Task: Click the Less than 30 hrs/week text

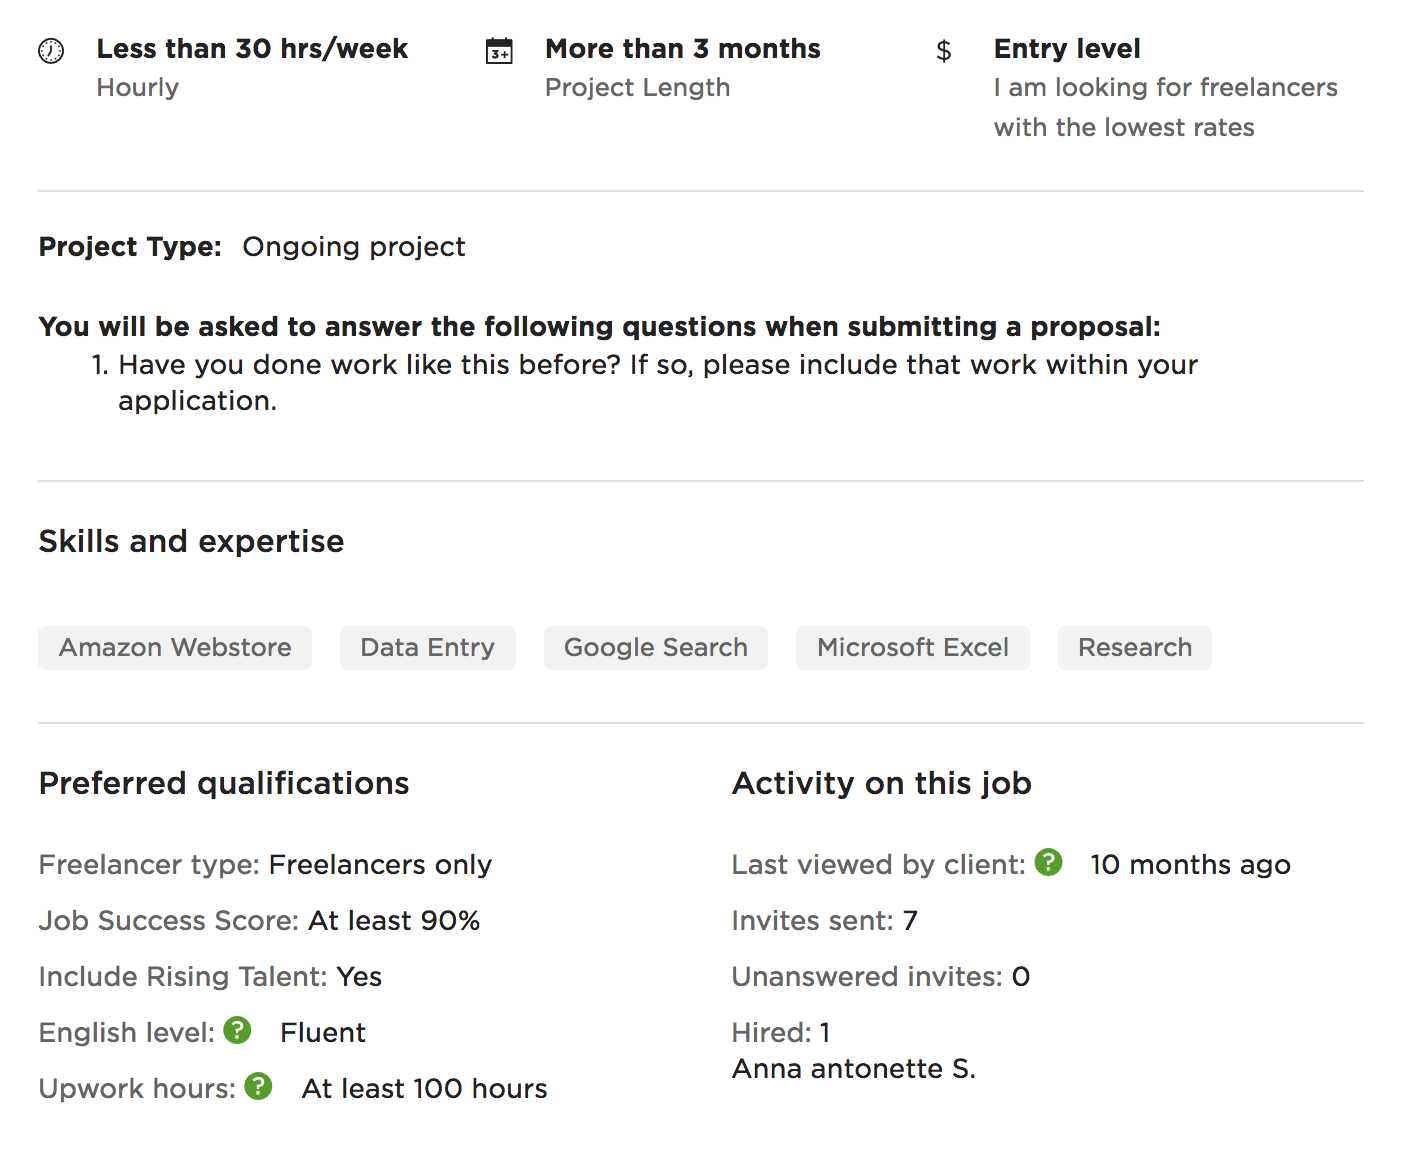Action: click(x=252, y=49)
